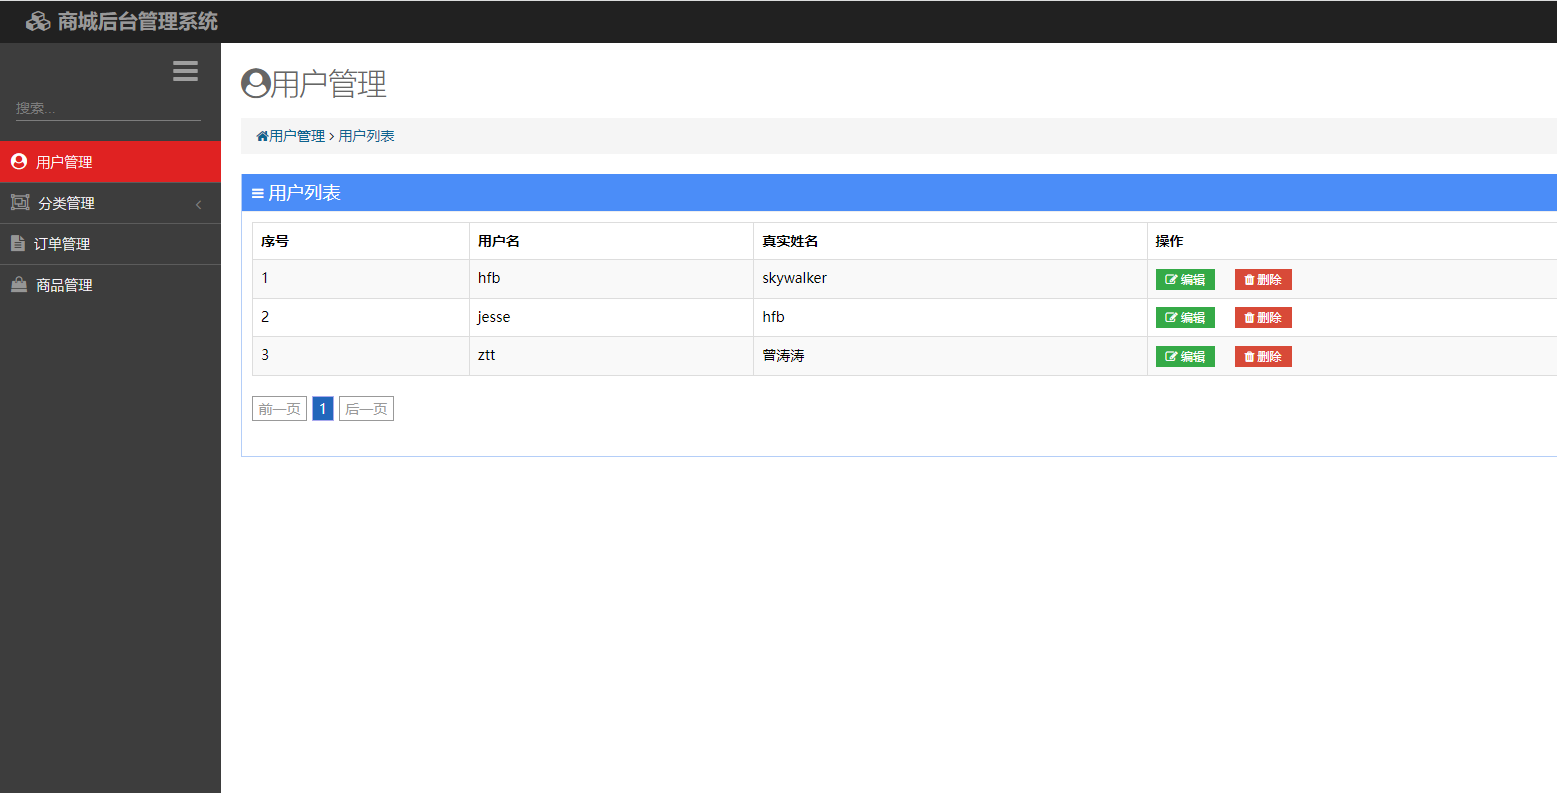Open 商品管理 in the sidebar

pyautogui.click(x=110, y=285)
